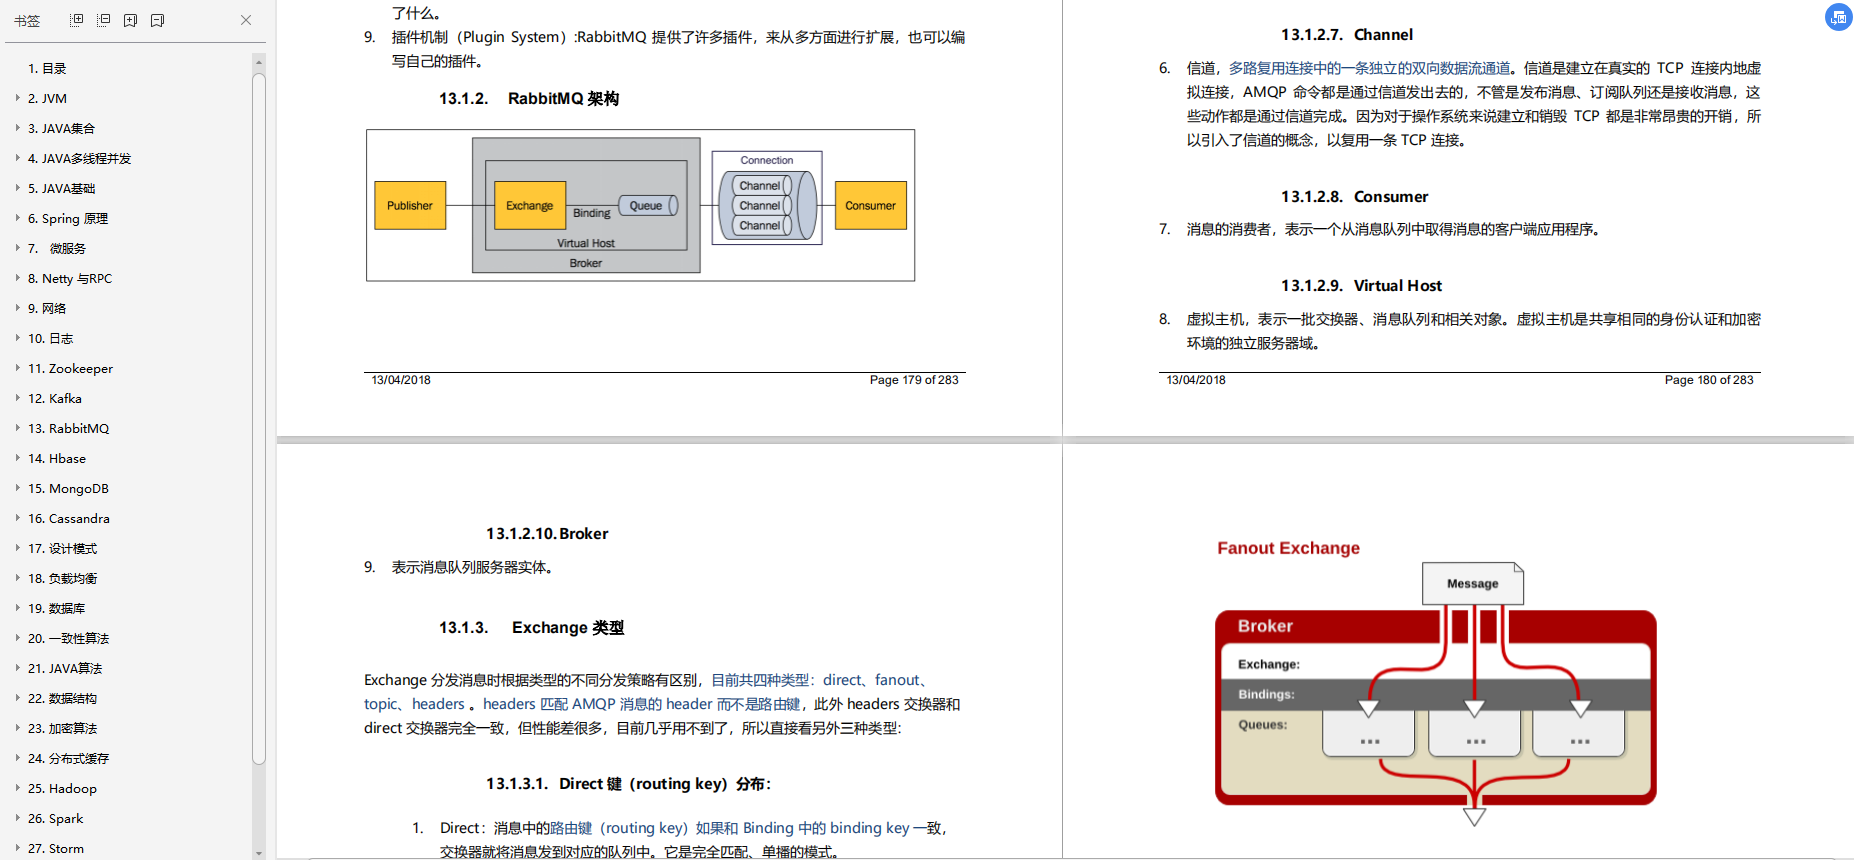Image resolution: width=1854 pixels, height=860 pixels.
Task: Open the '23. 加密算法' bookmark
Action: click(63, 728)
